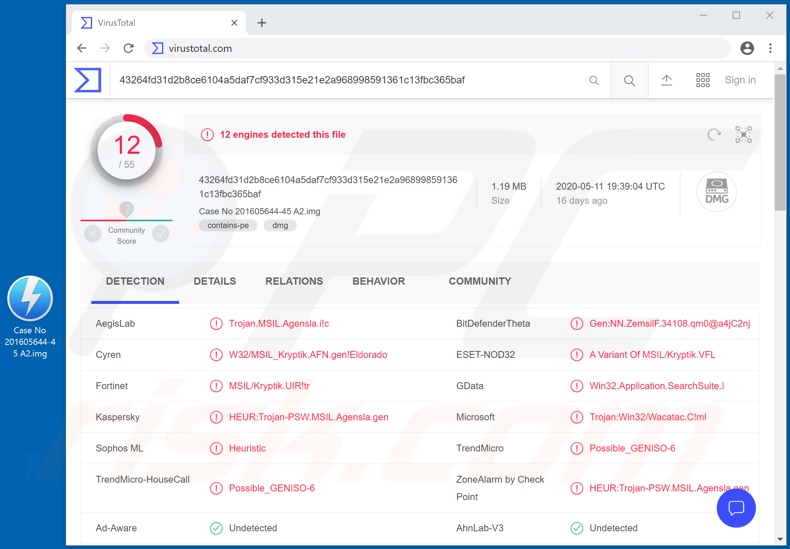Click the alert icon beside Sophos ML result
Screen dimensions: 790x549
click(216, 448)
